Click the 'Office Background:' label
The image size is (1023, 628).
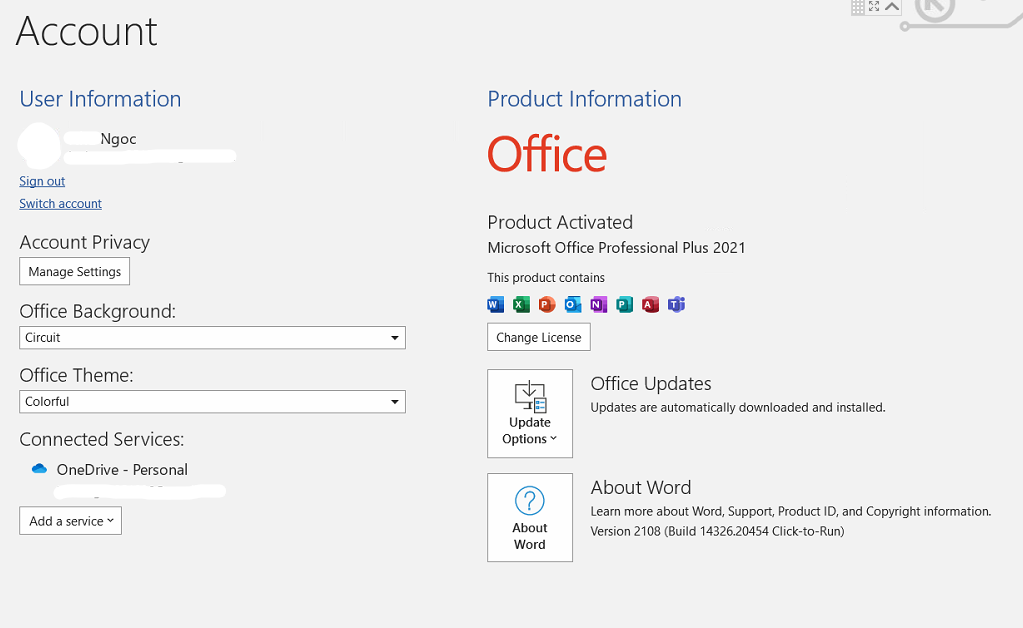(x=98, y=311)
